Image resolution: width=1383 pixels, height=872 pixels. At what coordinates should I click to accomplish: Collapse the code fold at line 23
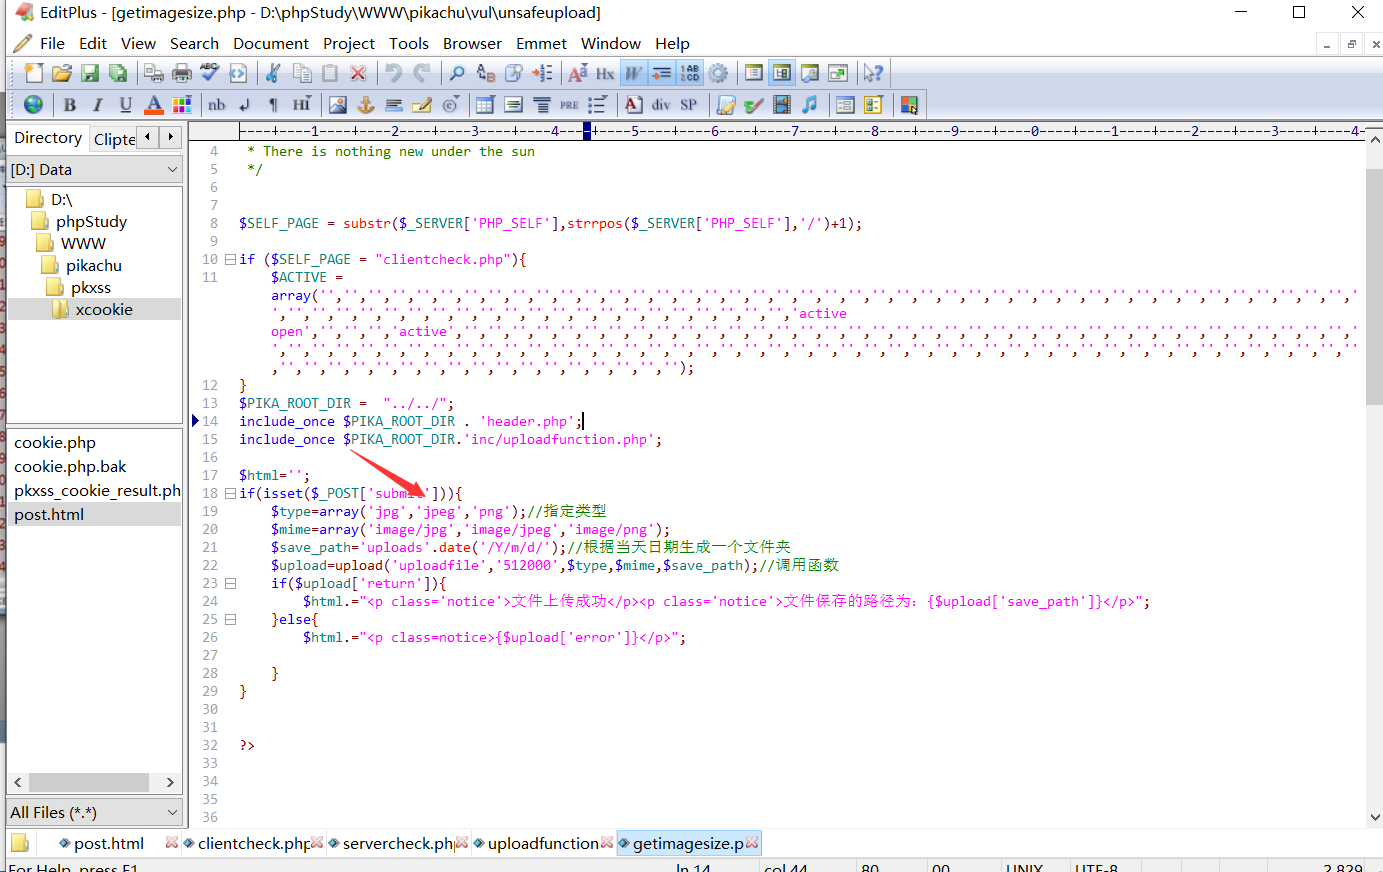[x=230, y=583]
